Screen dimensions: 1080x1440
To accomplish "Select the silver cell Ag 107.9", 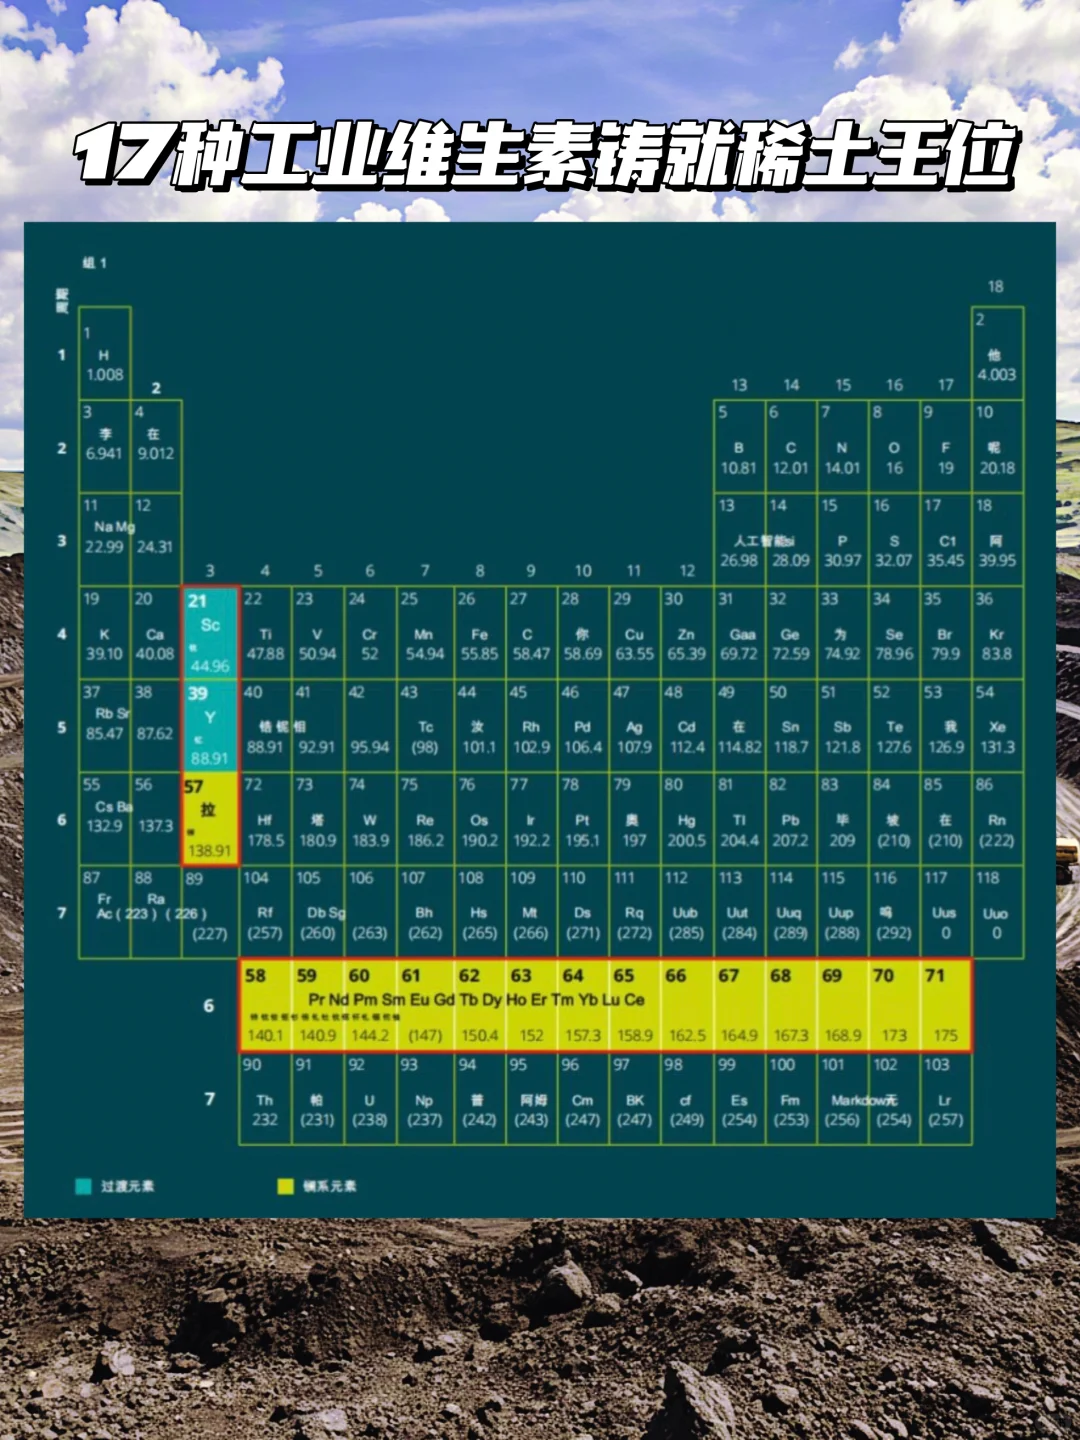I will [634, 725].
